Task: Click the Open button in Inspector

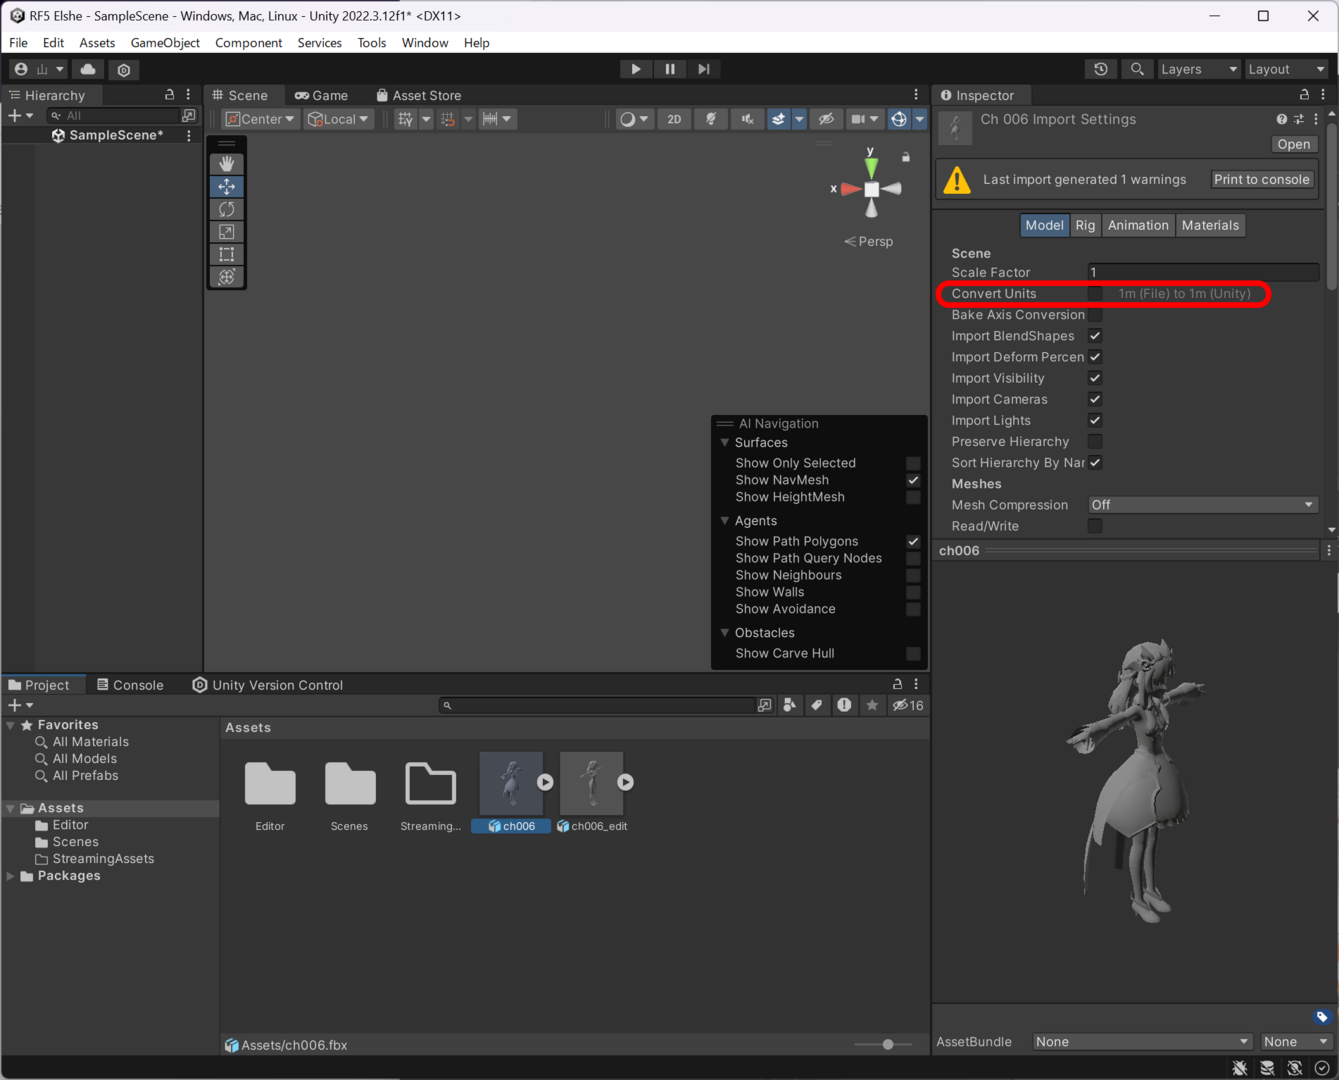Action: 1293,144
